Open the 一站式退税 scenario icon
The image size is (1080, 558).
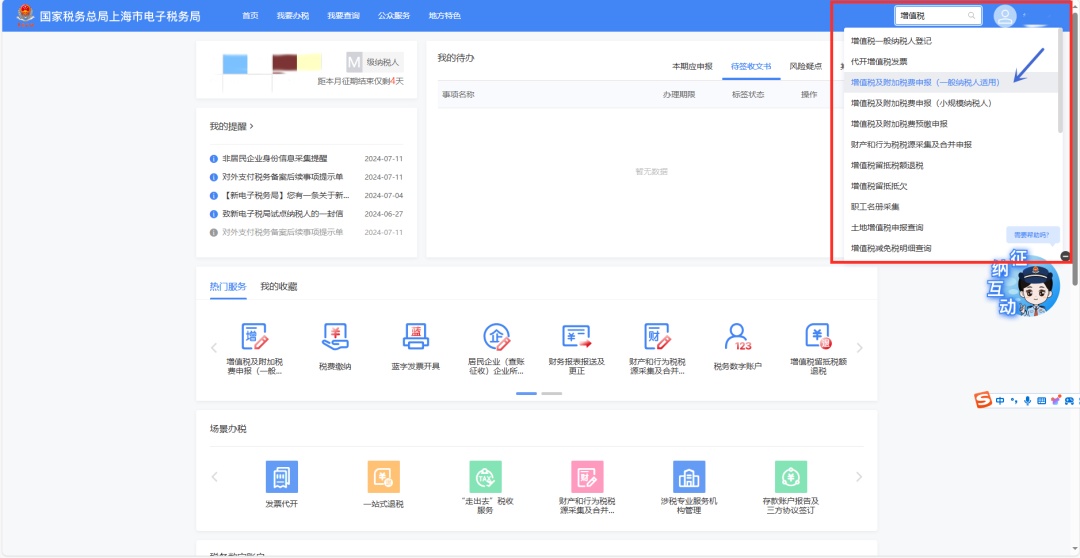point(384,477)
